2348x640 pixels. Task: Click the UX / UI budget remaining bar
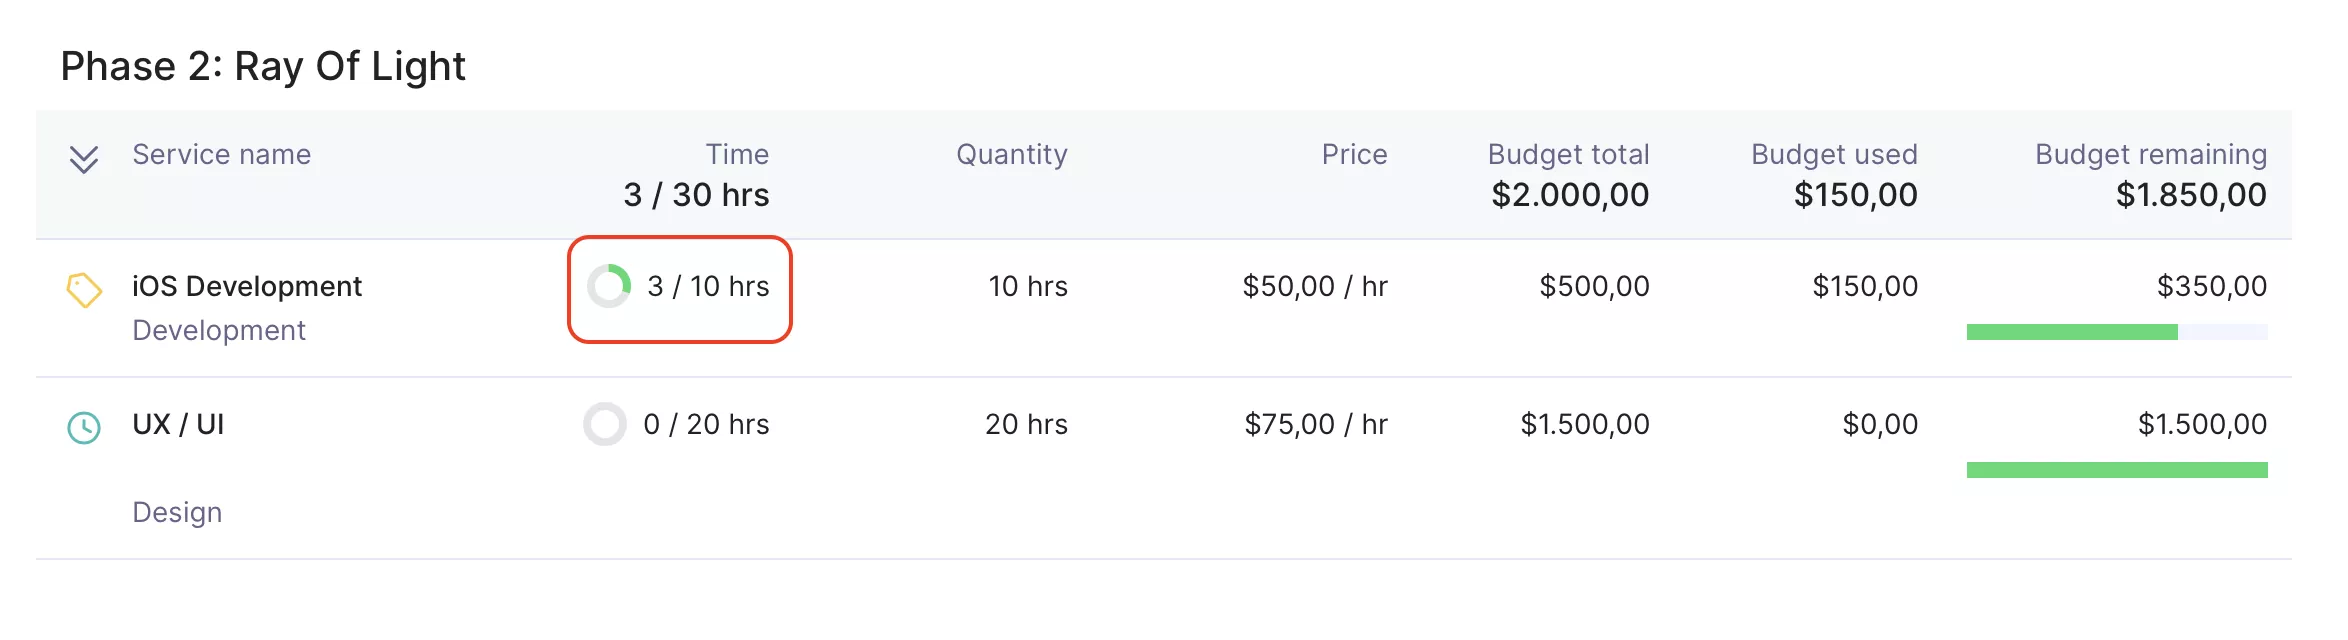2117,470
